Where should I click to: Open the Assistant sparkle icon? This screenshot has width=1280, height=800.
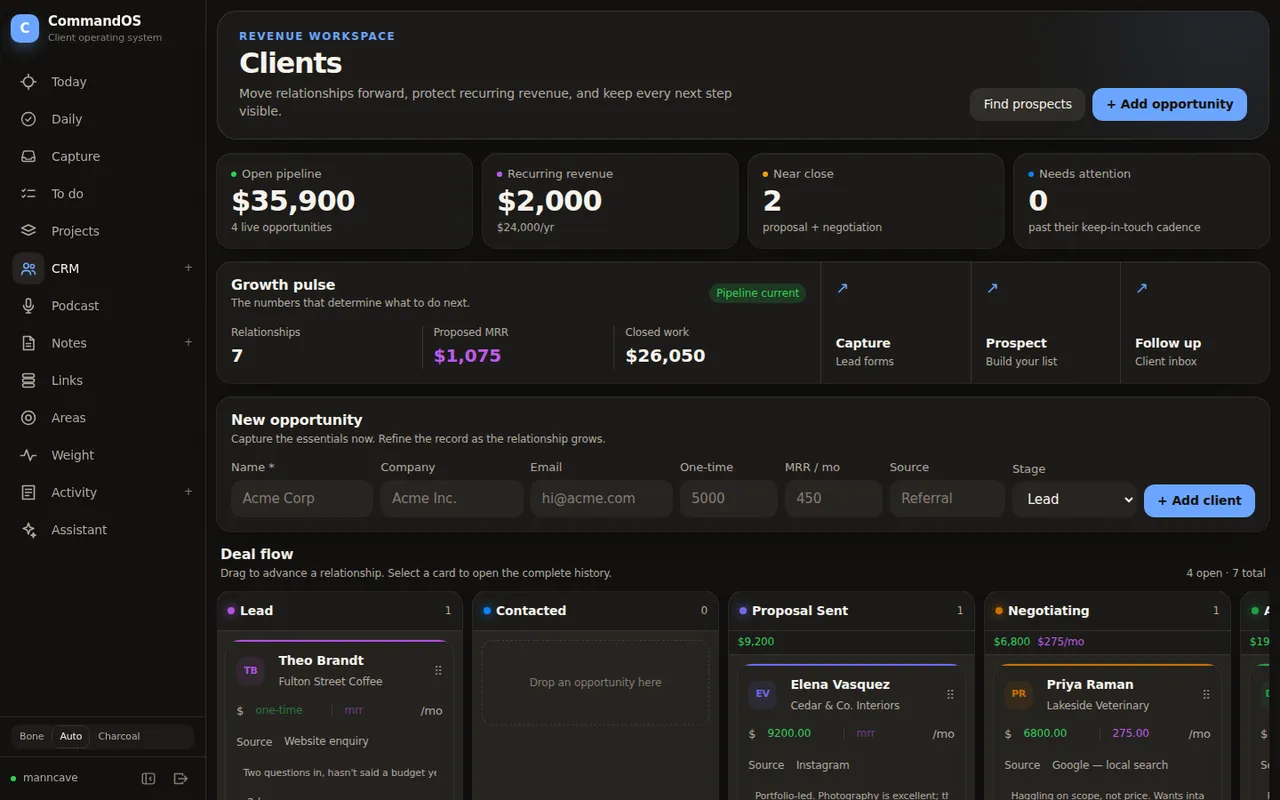point(29,530)
